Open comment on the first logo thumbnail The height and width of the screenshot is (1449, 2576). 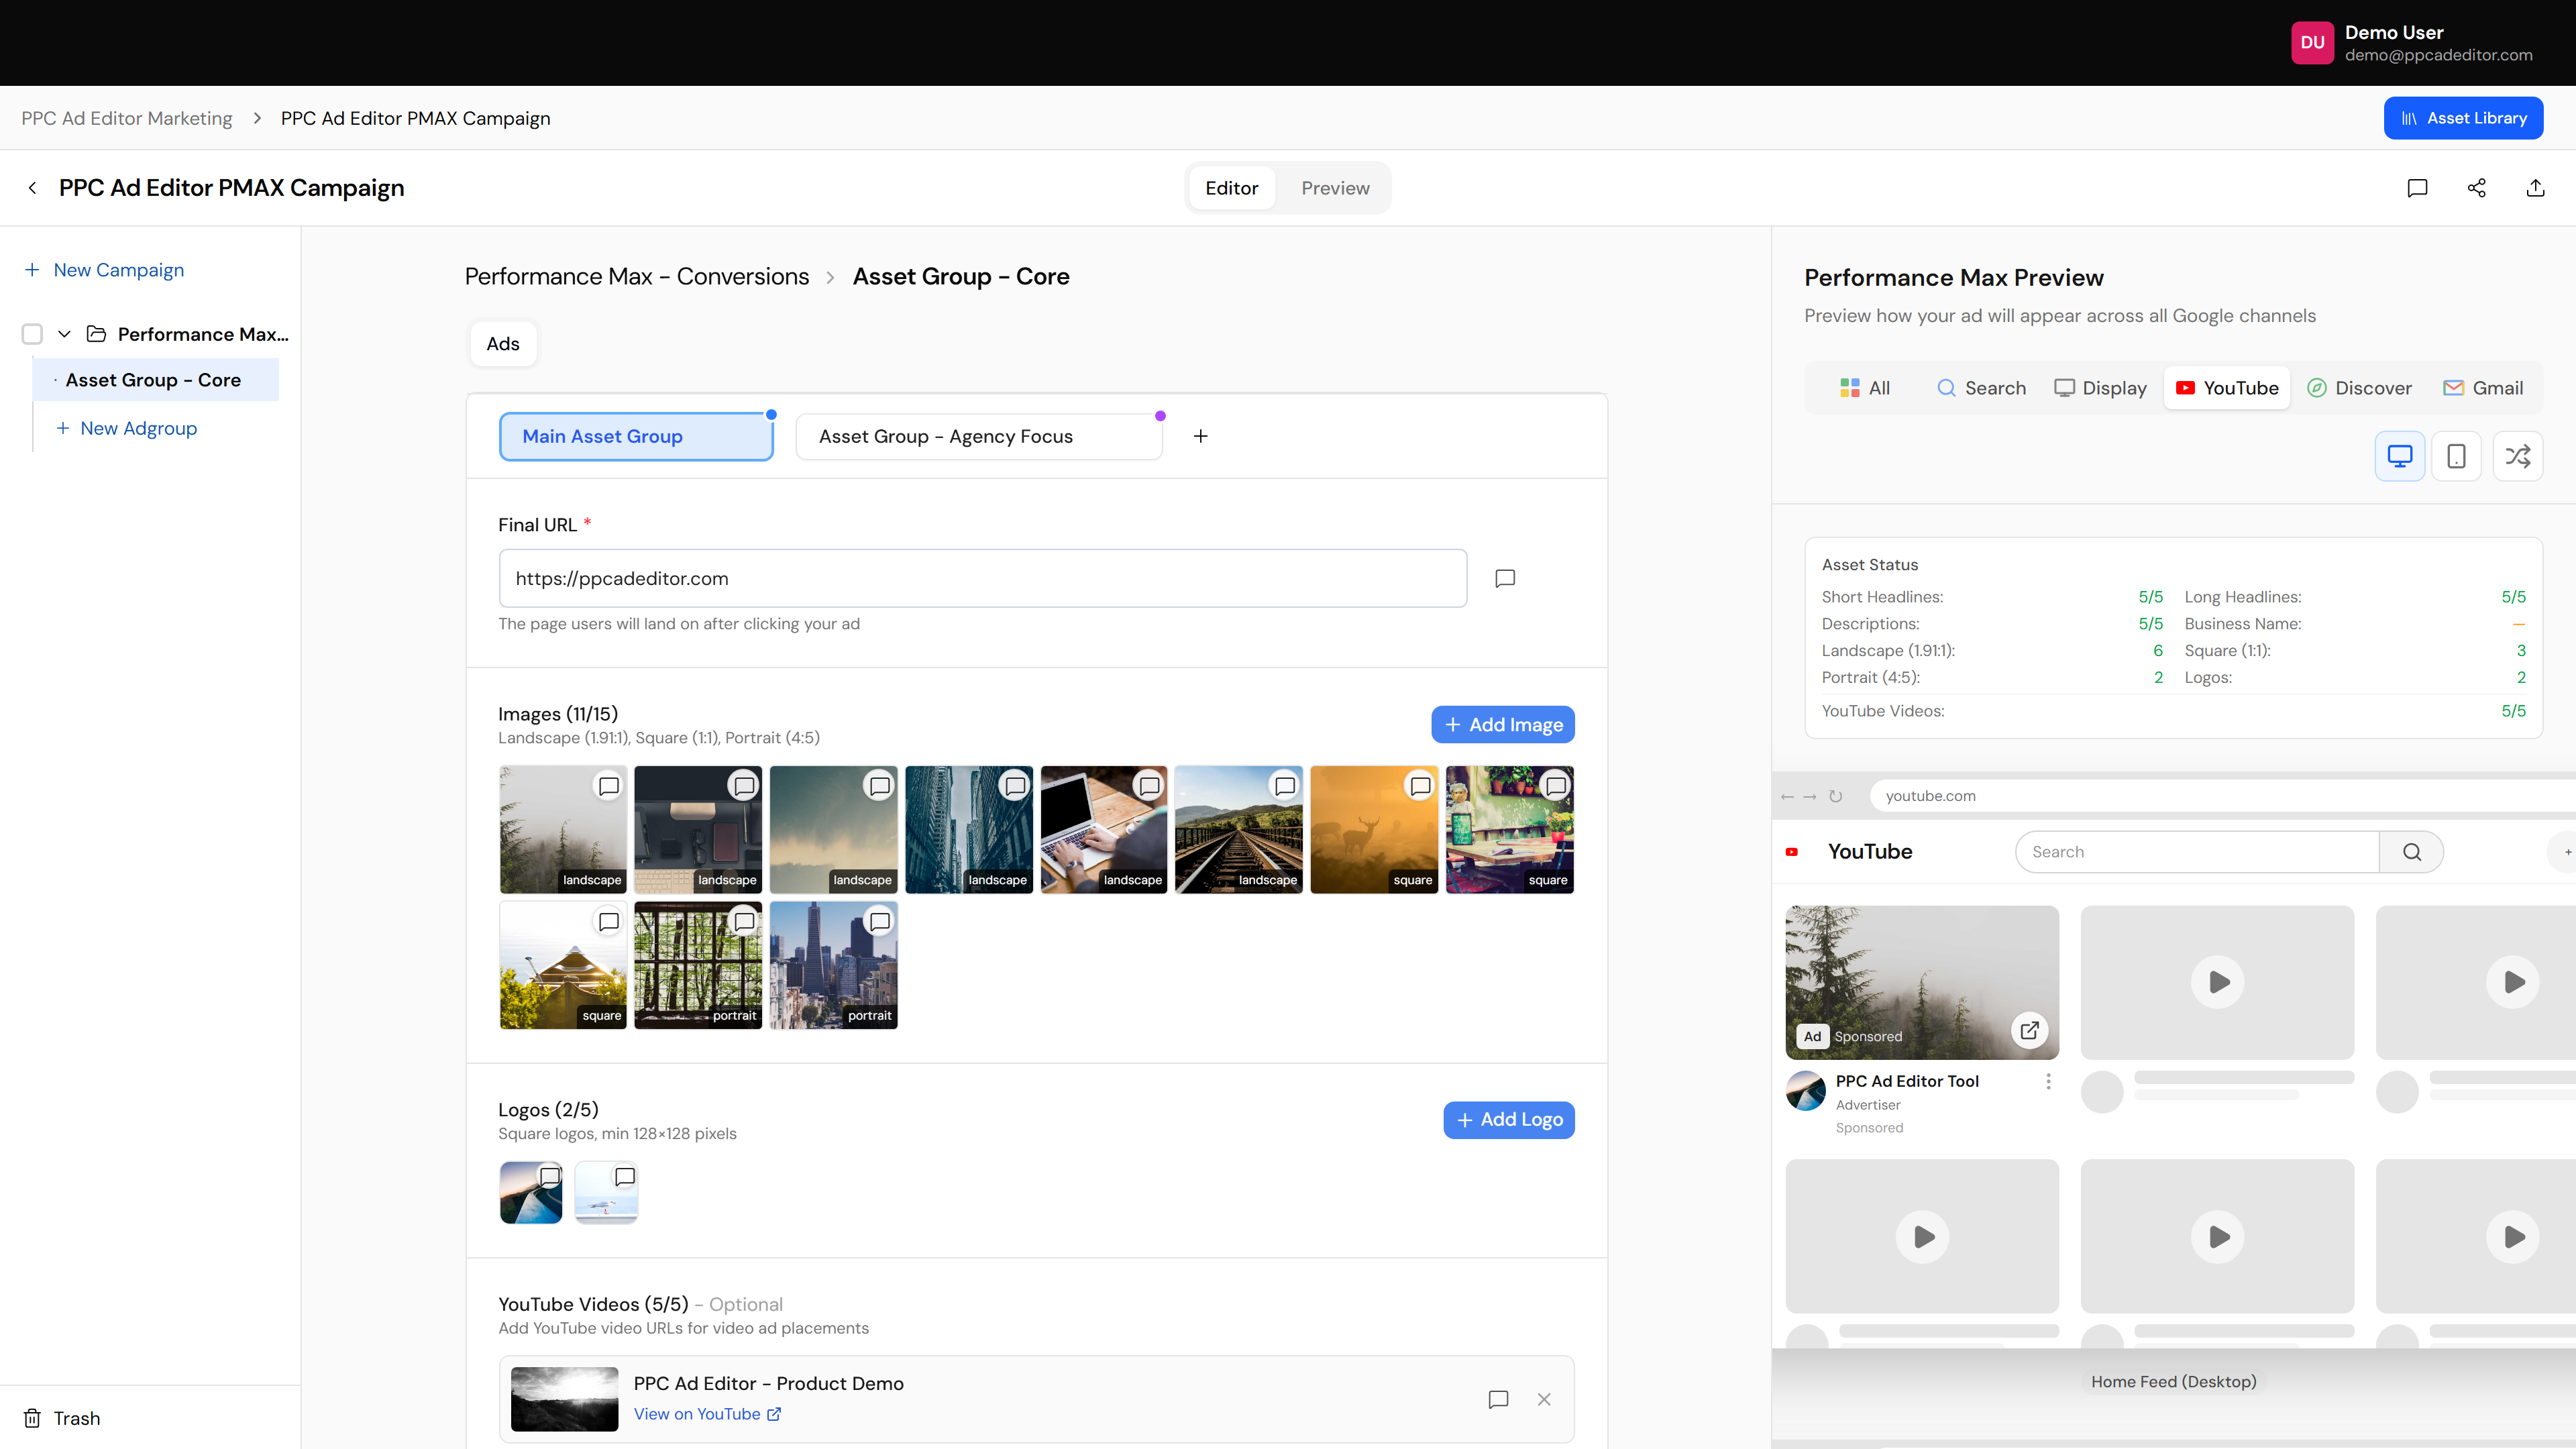pyautogui.click(x=550, y=1176)
